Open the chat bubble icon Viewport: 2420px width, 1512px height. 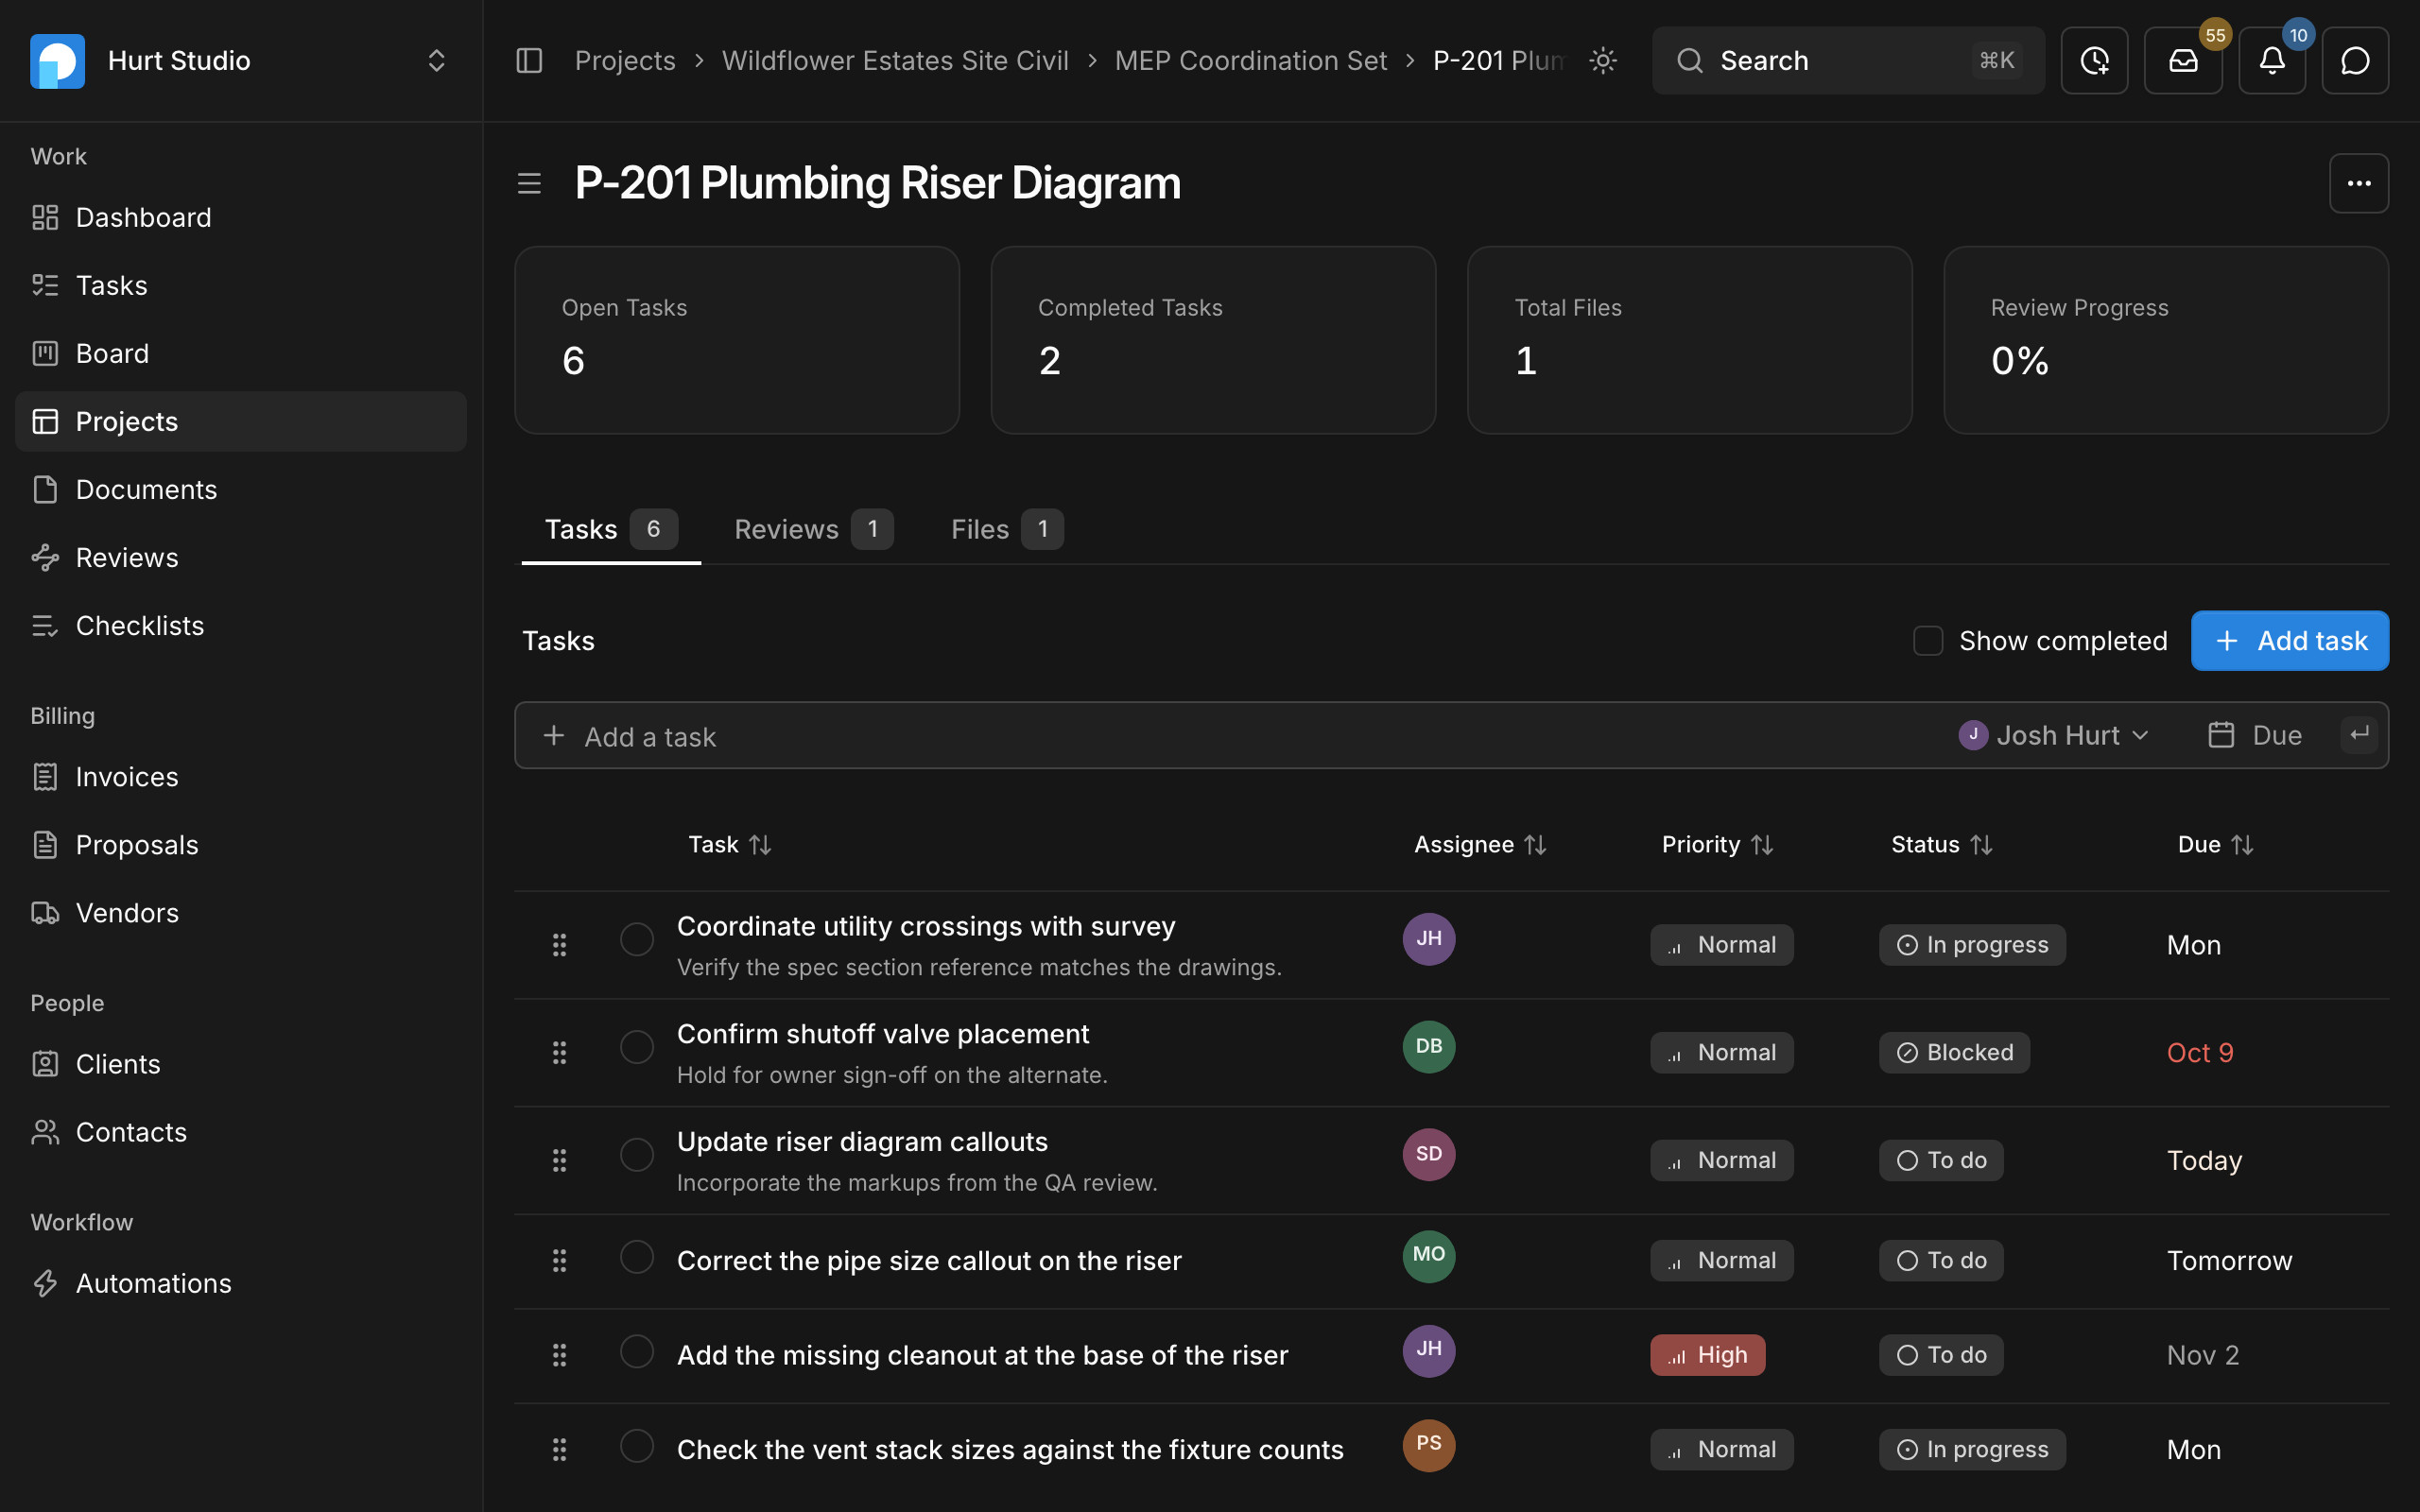point(2355,61)
